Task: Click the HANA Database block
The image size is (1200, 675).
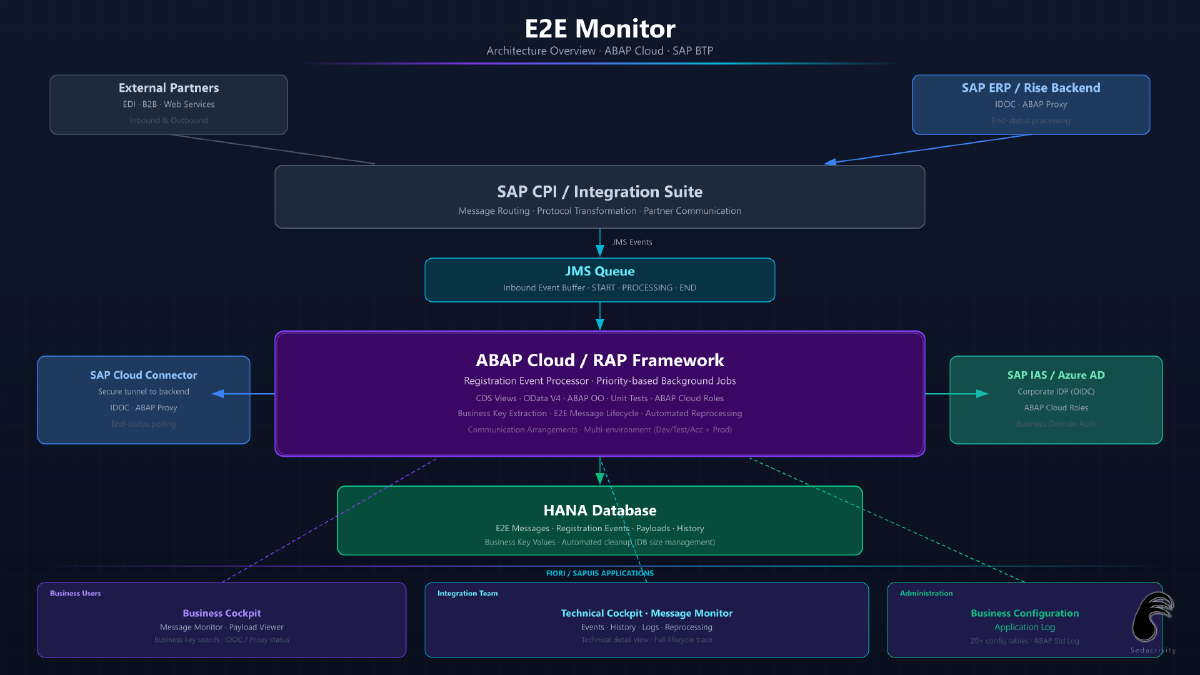Action: [x=600, y=520]
